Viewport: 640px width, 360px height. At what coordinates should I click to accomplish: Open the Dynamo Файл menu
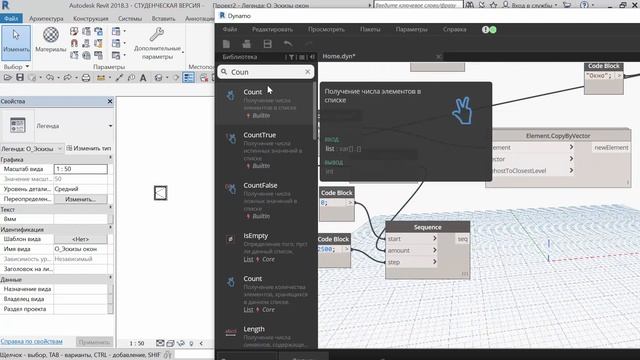click(230, 29)
